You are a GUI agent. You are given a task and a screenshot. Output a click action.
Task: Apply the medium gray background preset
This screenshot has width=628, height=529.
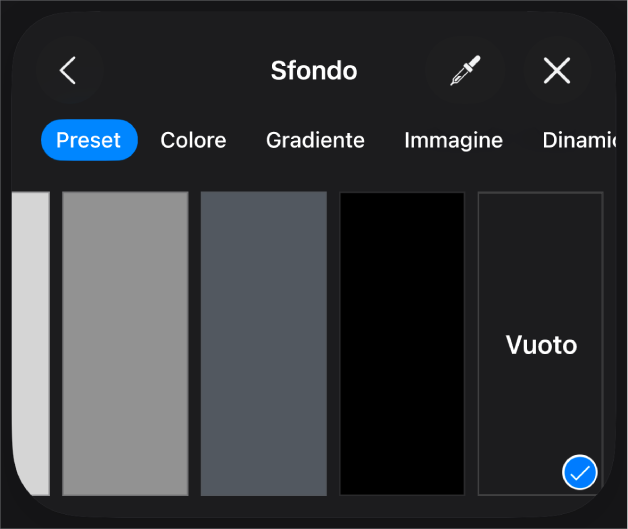(125, 344)
